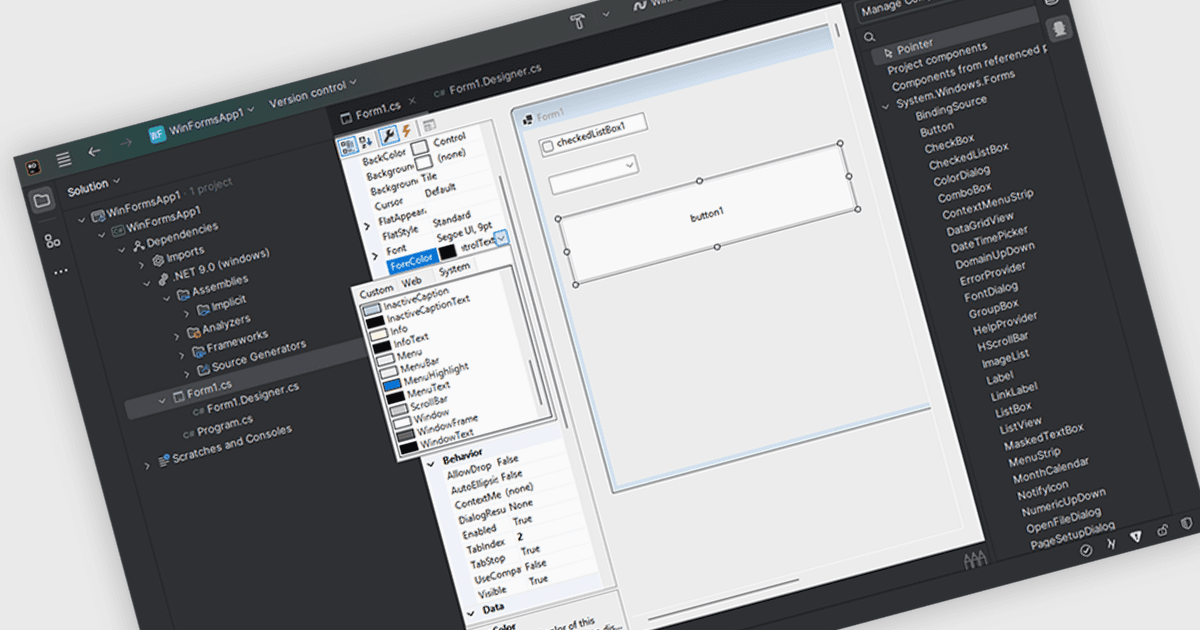This screenshot has height=630, width=1200.
Task: Open the Explorer folder tool window
Action: (41, 200)
